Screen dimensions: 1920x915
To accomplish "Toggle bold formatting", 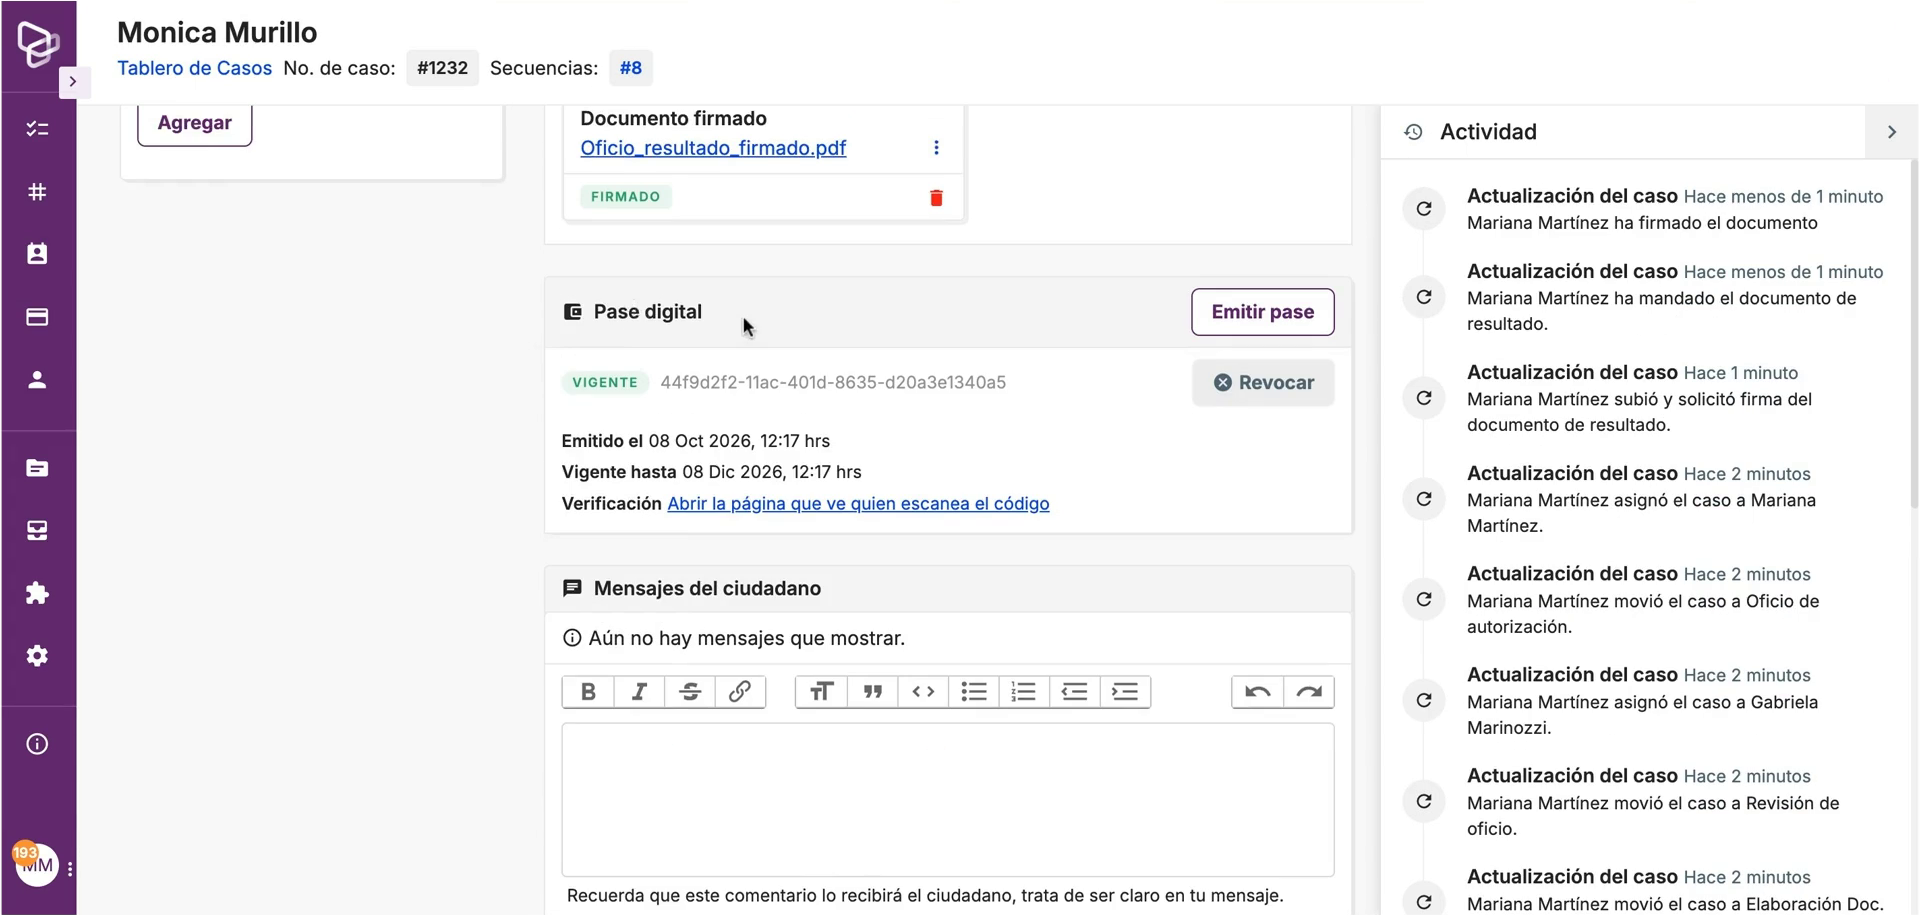I will 588,692.
